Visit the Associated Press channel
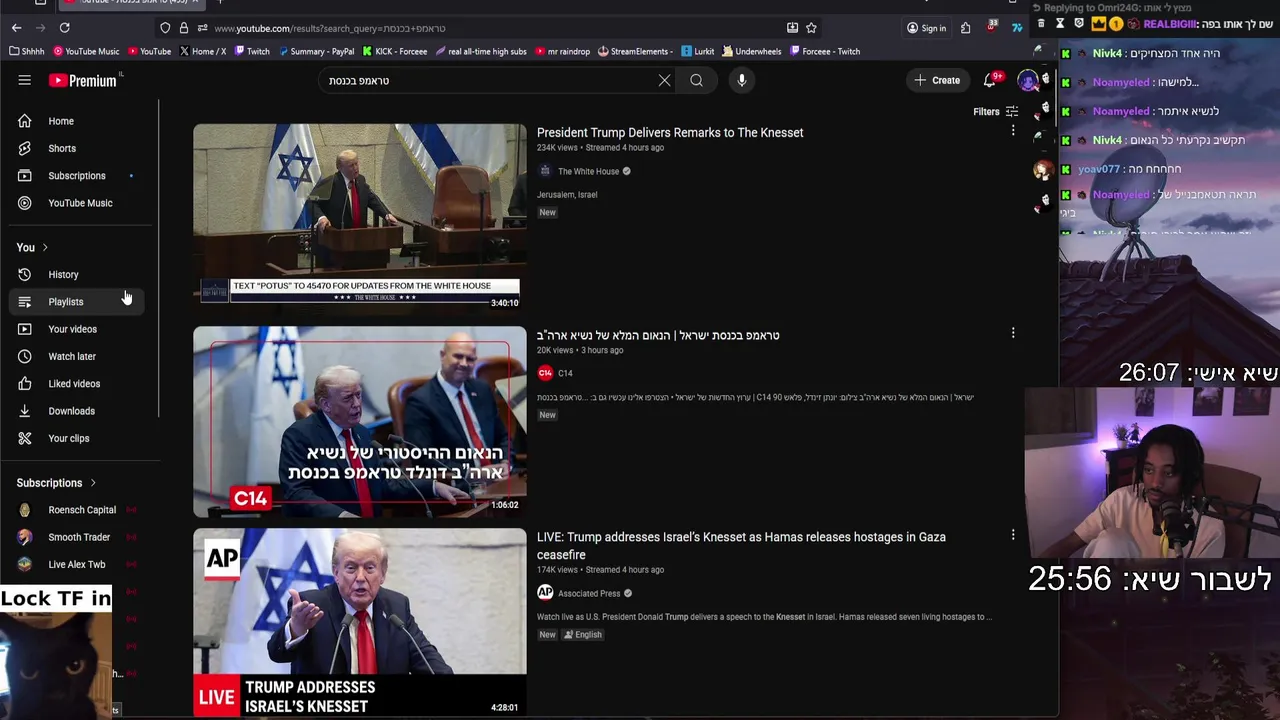Image resolution: width=1280 pixels, height=720 pixels. [x=589, y=593]
